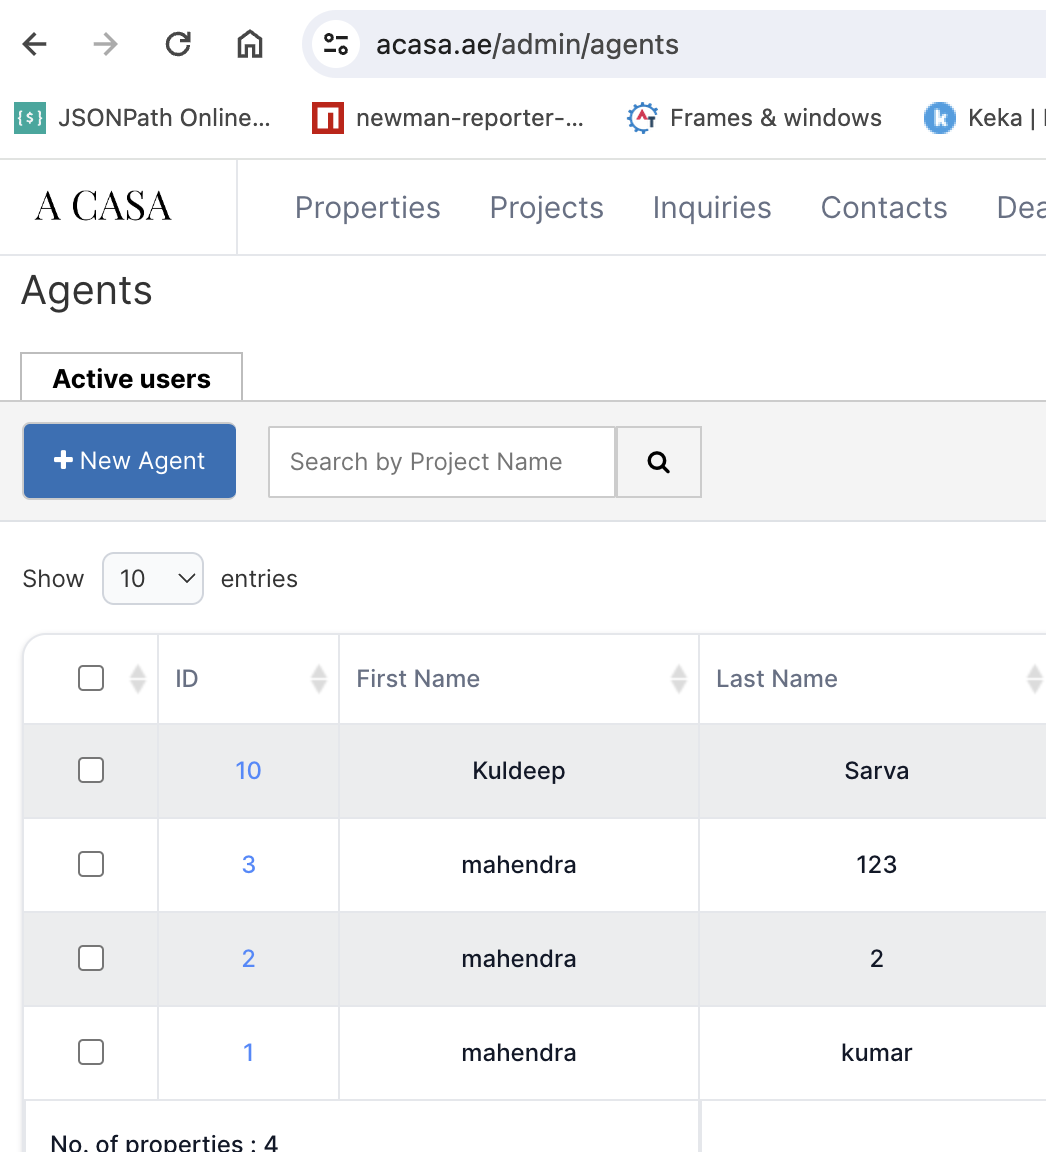This screenshot has width=1046, height=1152.
Task: Click the browser home icon
Action: (x=249, y=44)
